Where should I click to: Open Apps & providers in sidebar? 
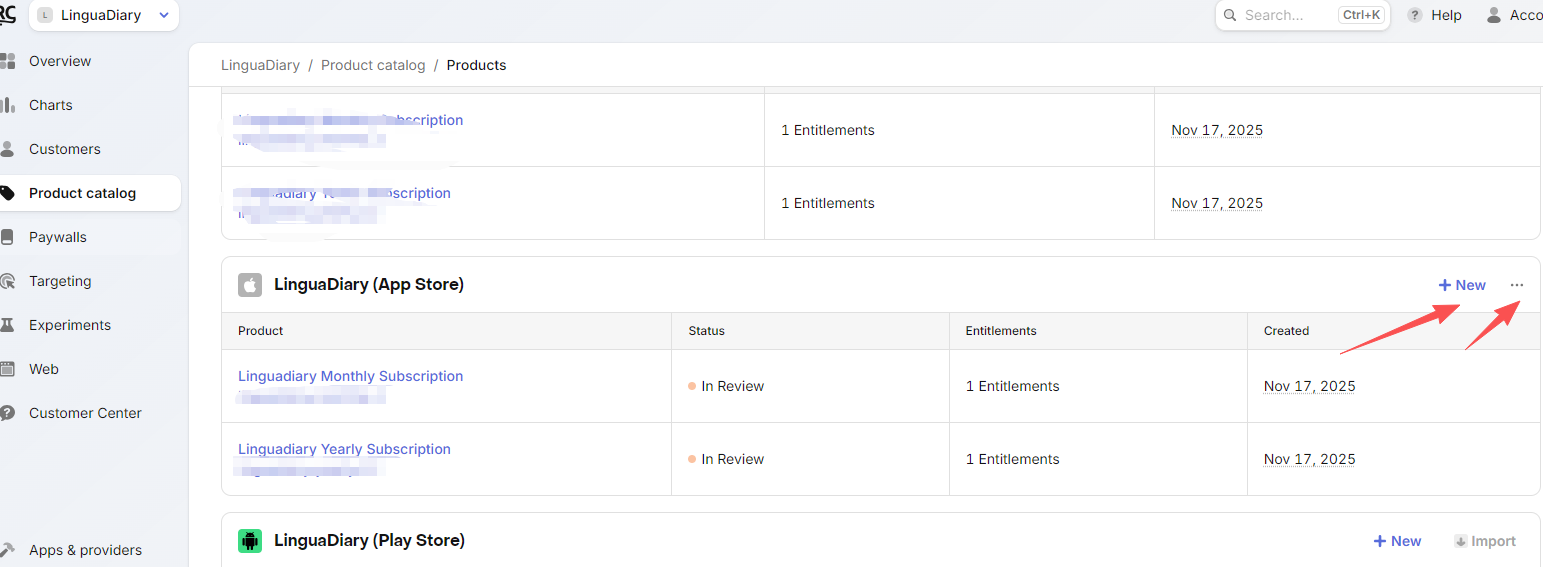85,550
